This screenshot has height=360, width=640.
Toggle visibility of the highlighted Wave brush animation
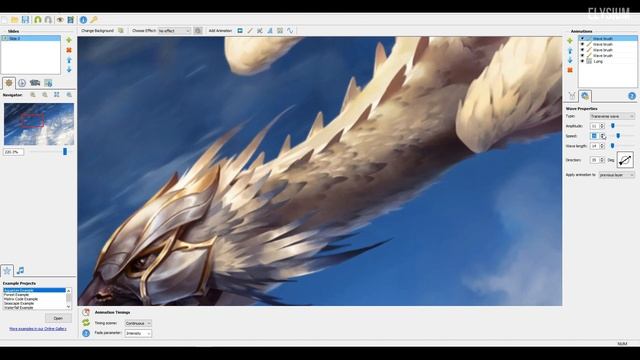[582, 38]
